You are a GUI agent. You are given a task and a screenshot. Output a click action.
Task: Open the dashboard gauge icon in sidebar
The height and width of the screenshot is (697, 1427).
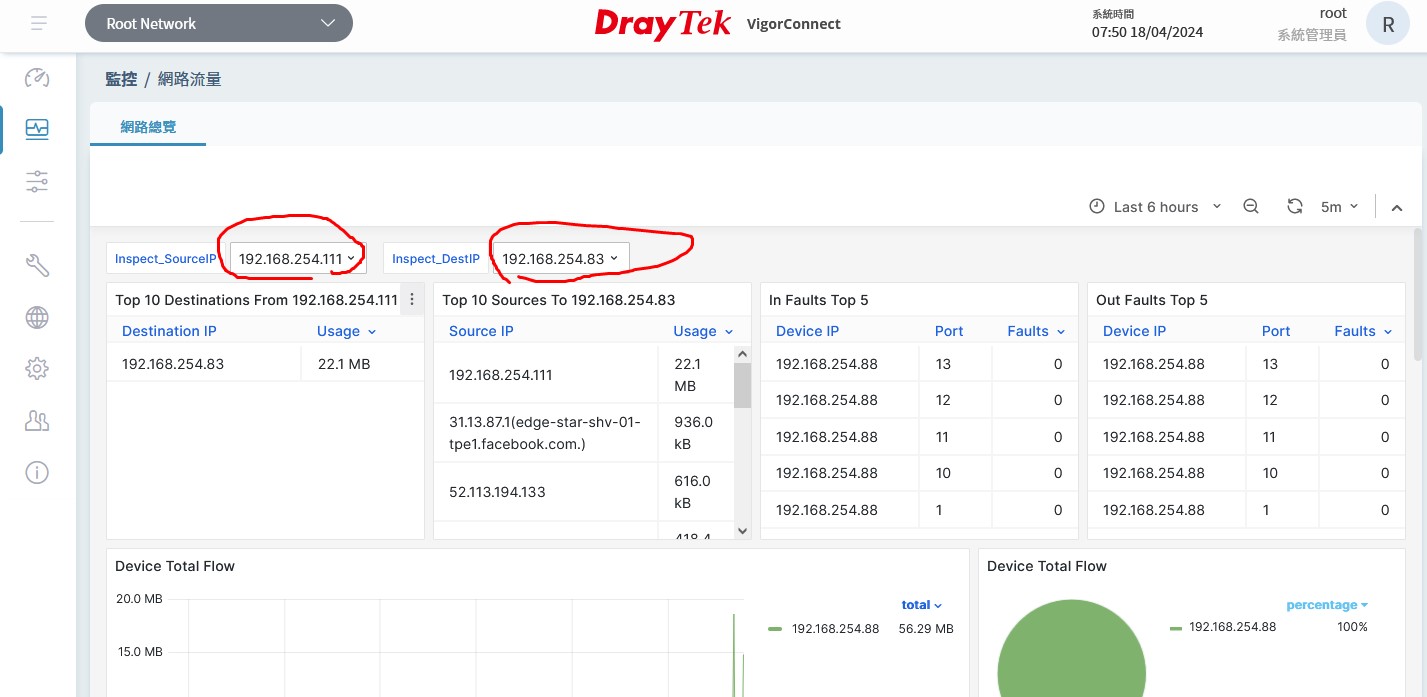pyautogui.click(x=37, y=78)
